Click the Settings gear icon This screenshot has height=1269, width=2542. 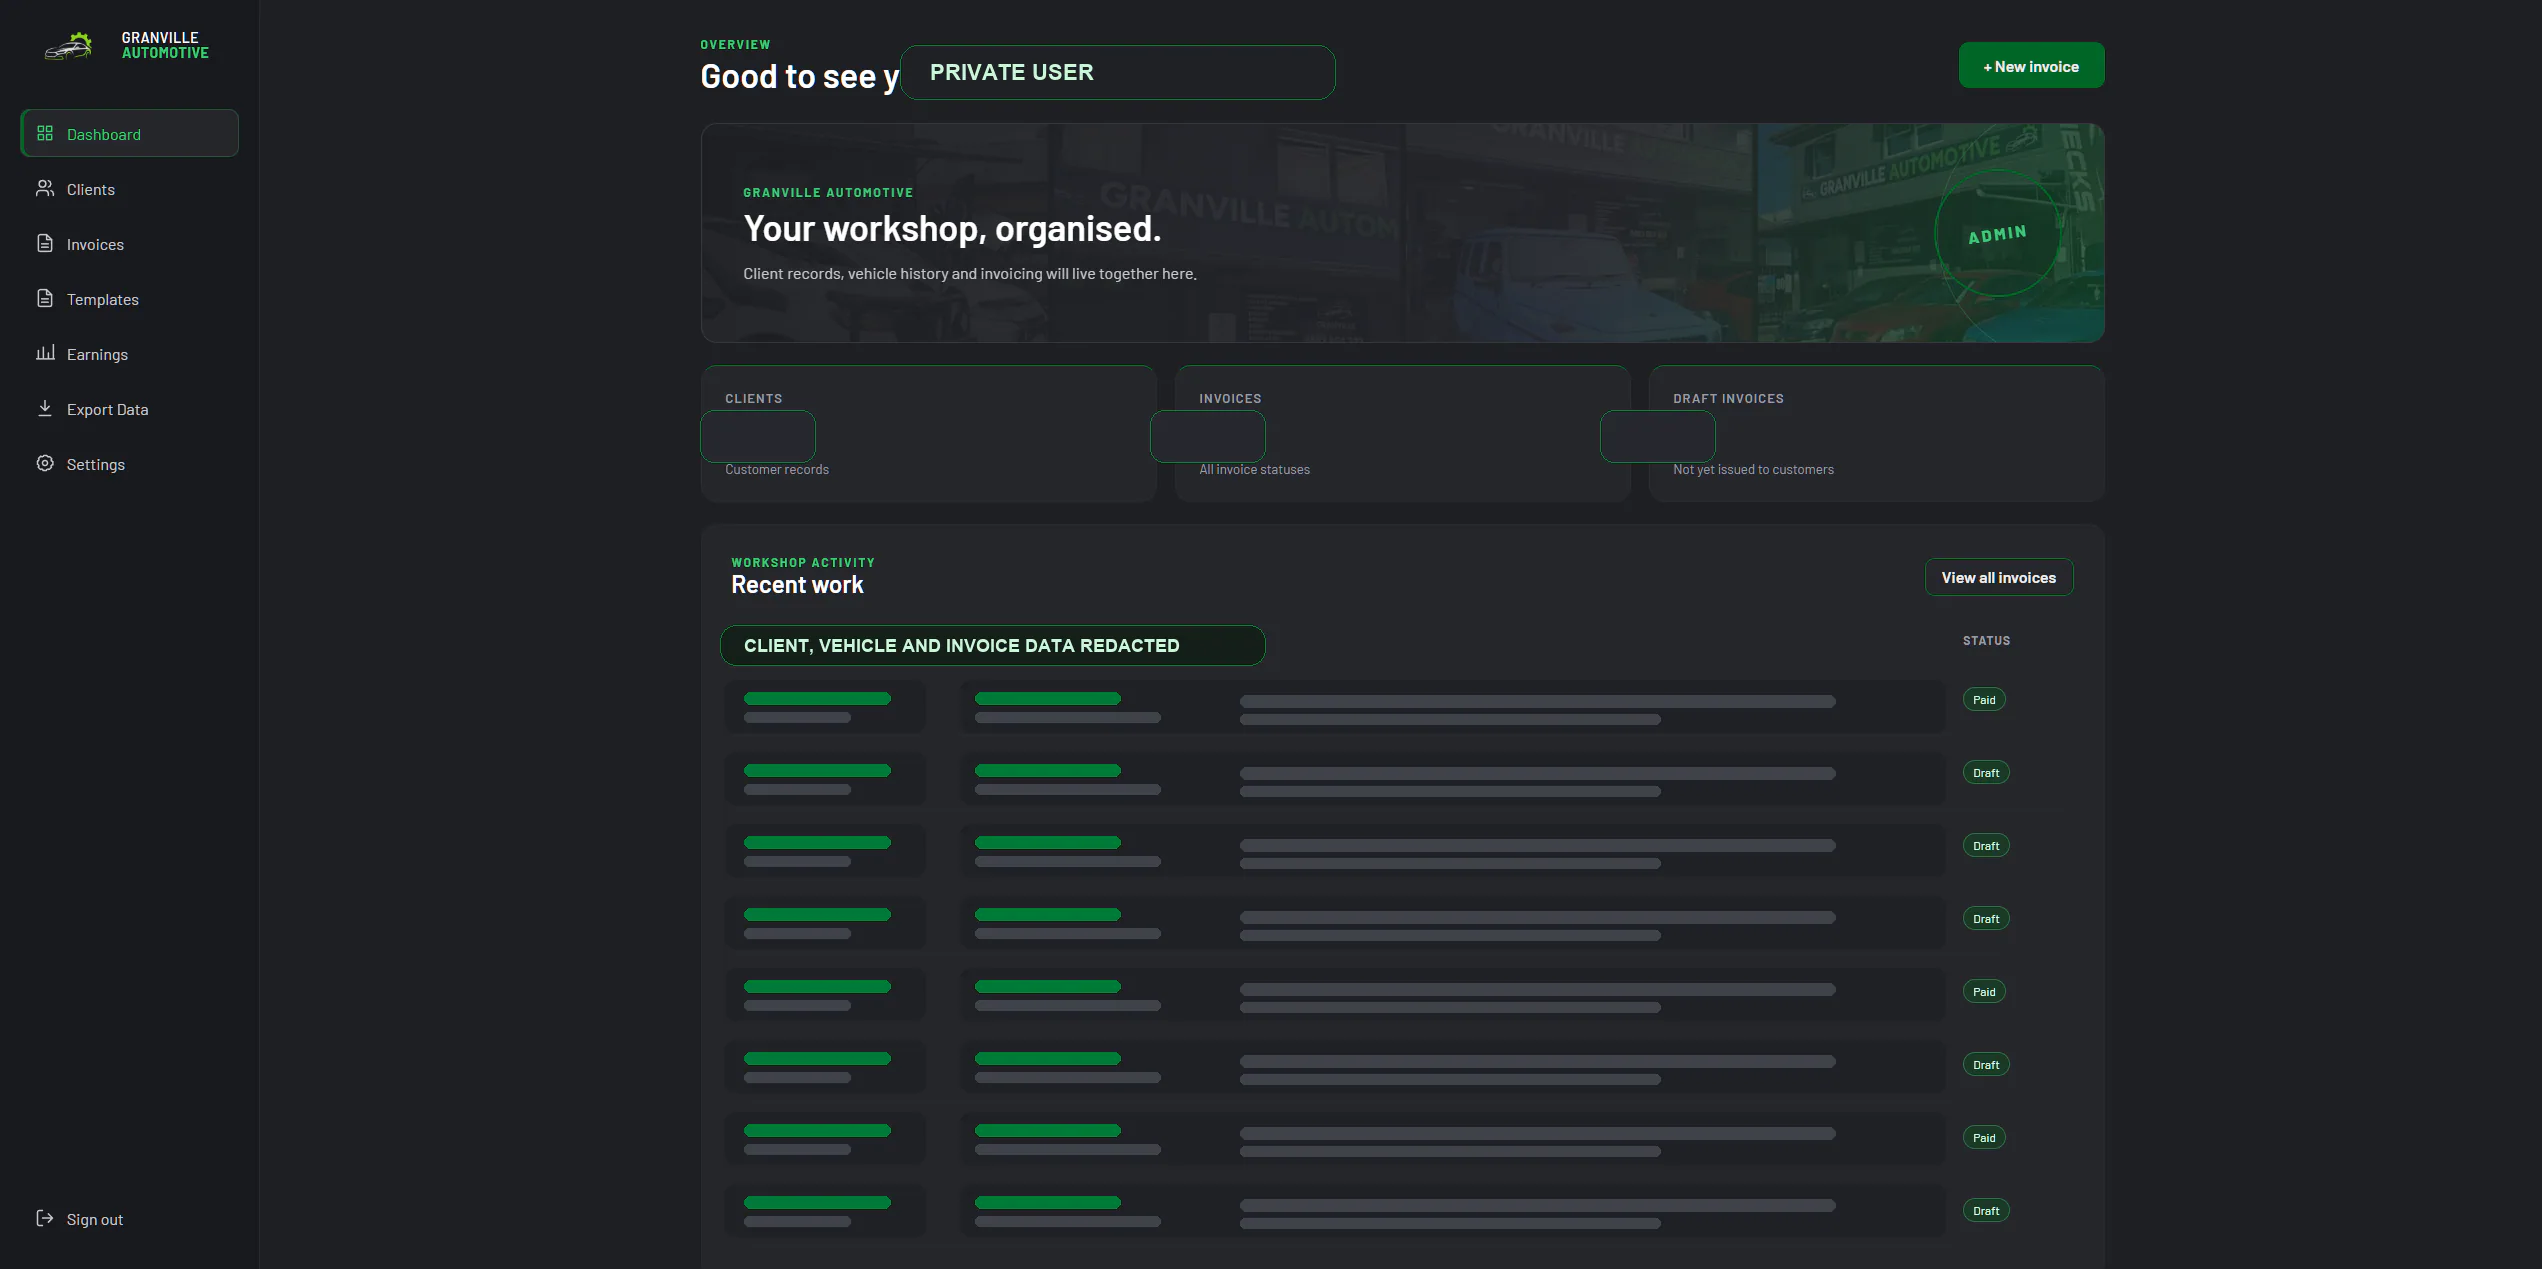point(45,463)
